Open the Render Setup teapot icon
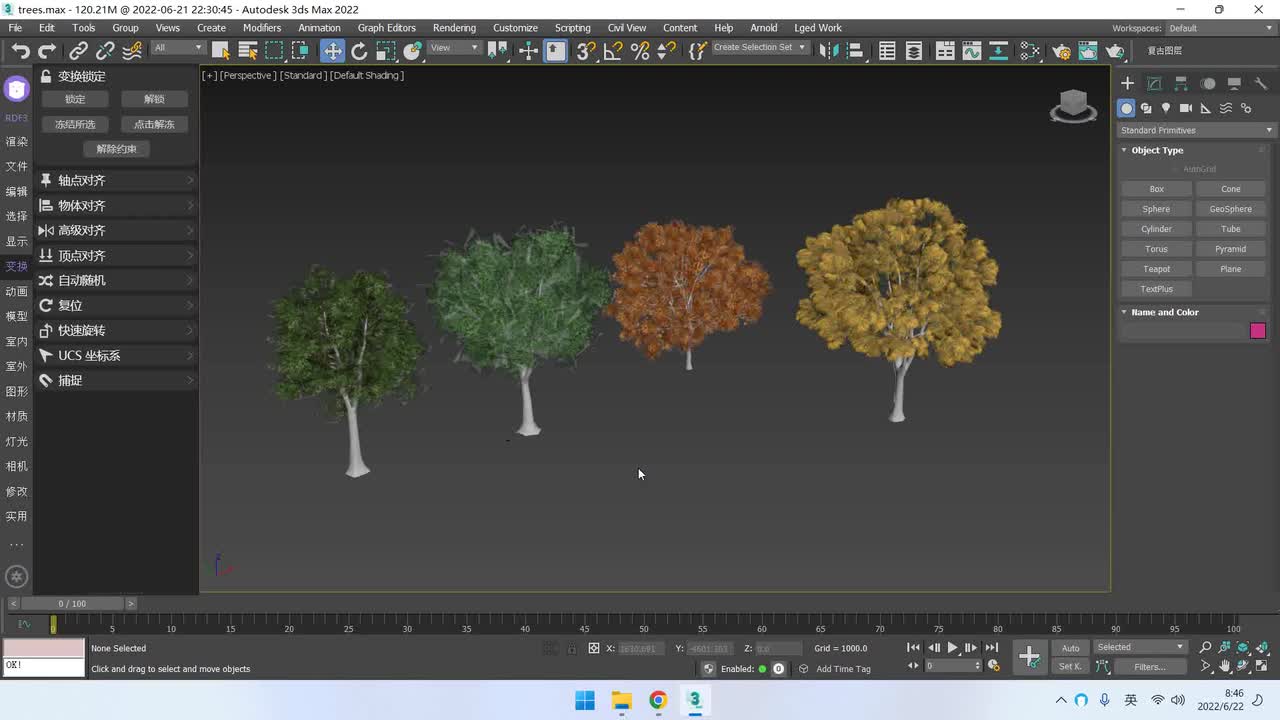The image size is (1280, 720). coord(1061,51)
